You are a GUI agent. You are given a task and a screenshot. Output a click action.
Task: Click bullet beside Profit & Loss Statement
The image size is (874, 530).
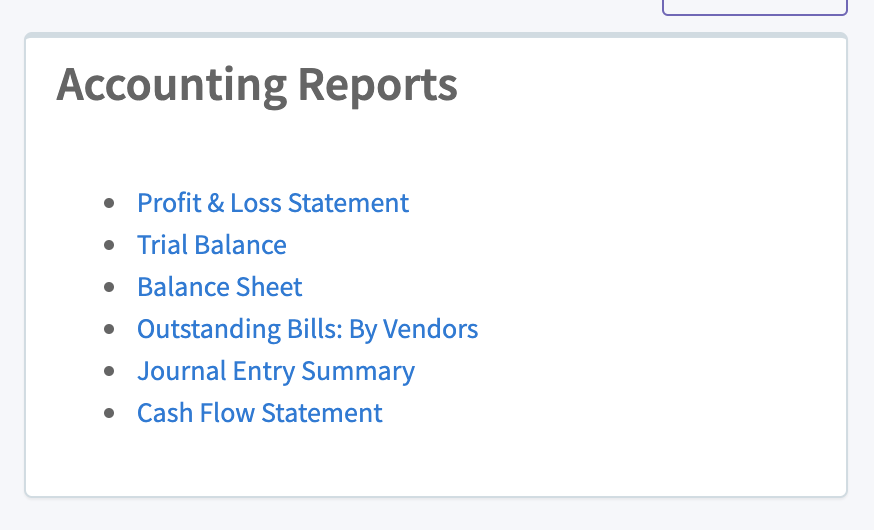pyautogui.click(x=109, y=203)
